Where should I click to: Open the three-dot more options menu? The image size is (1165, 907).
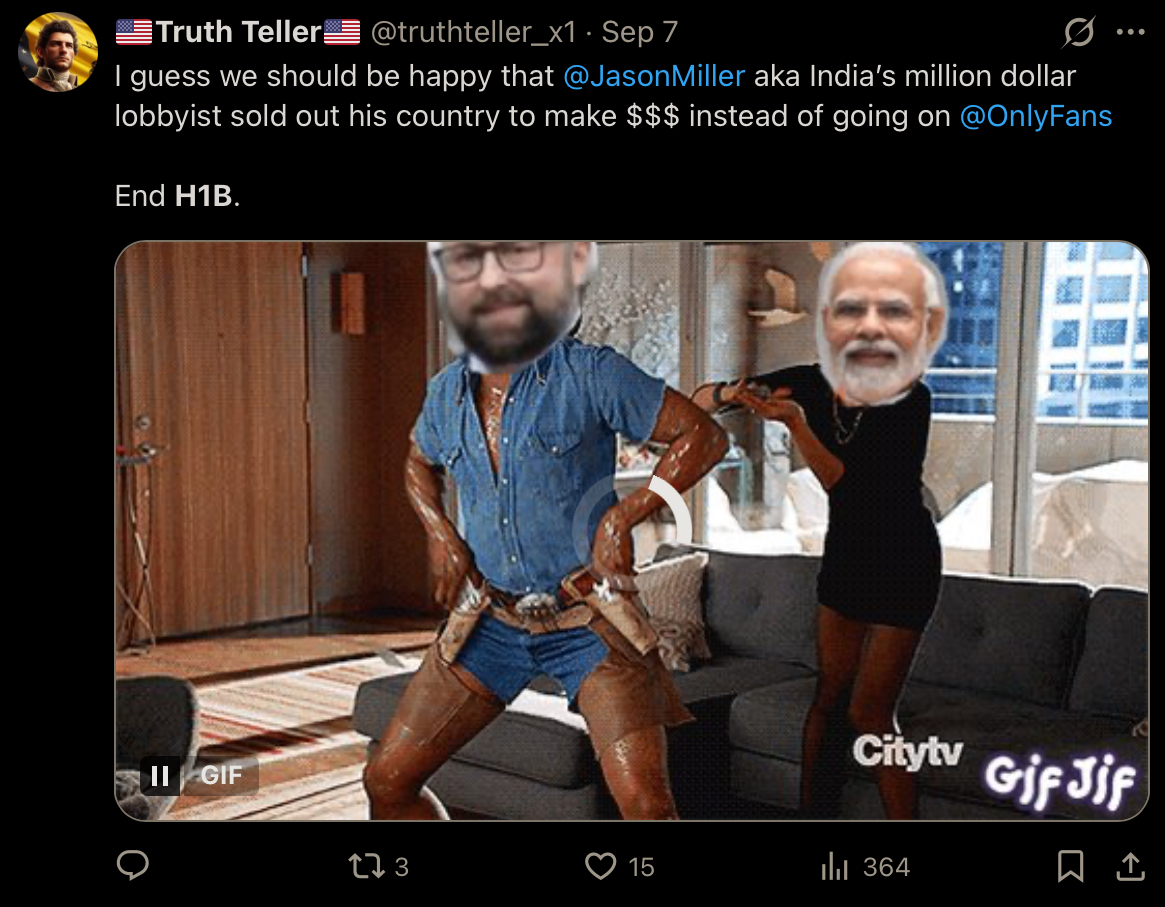tap(1130, 32)
